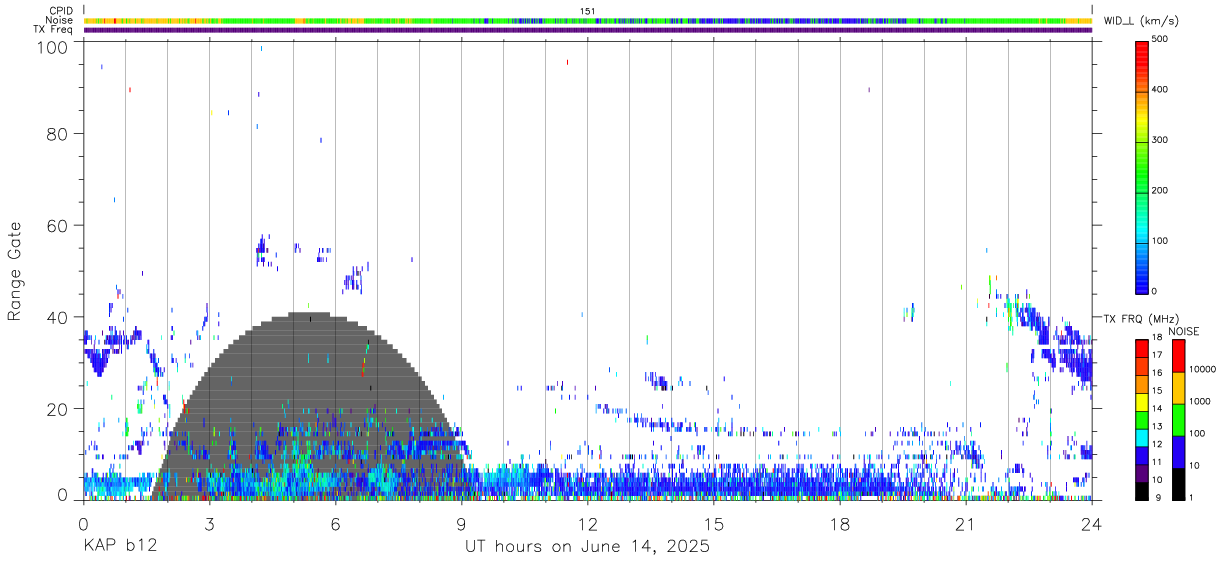
Task: Click the 14 MHz tick label
Action: click(x=1158, y=410)
